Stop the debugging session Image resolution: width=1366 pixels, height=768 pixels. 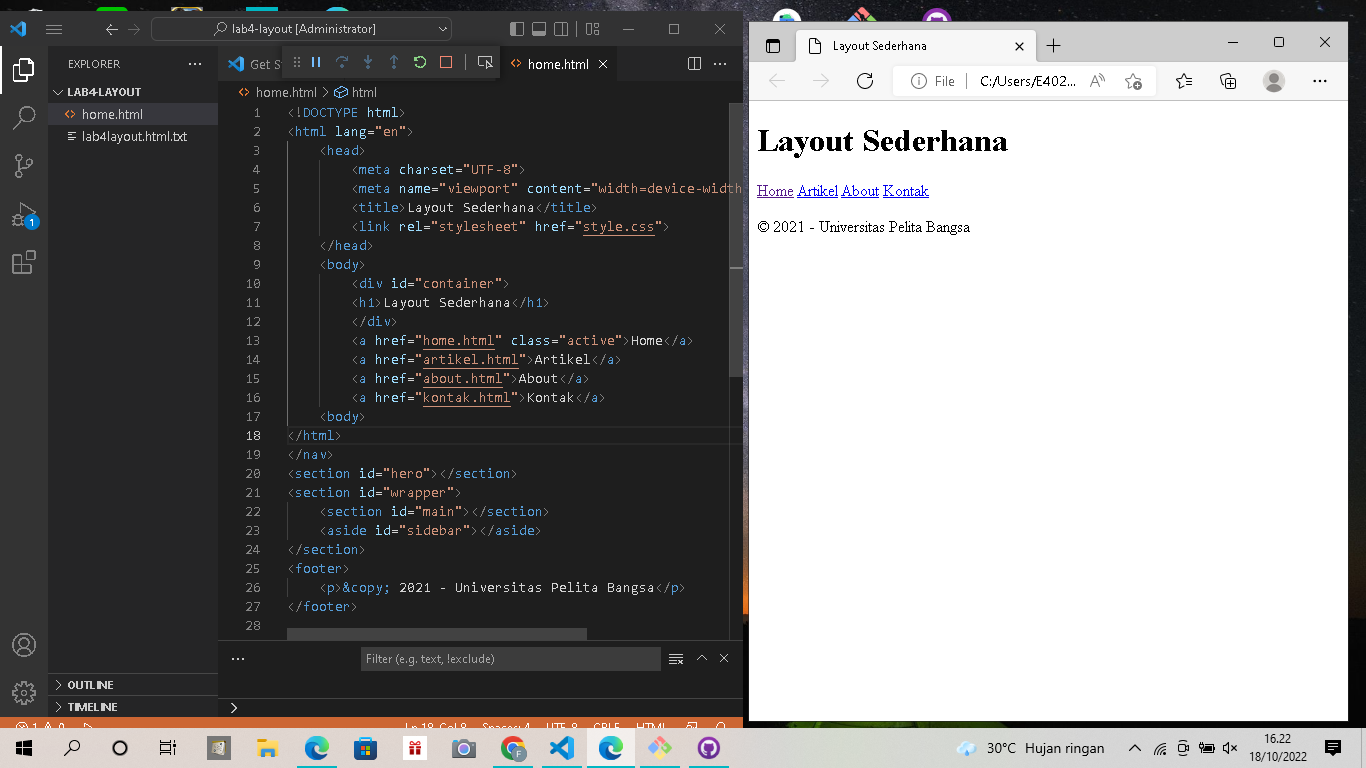444,62
